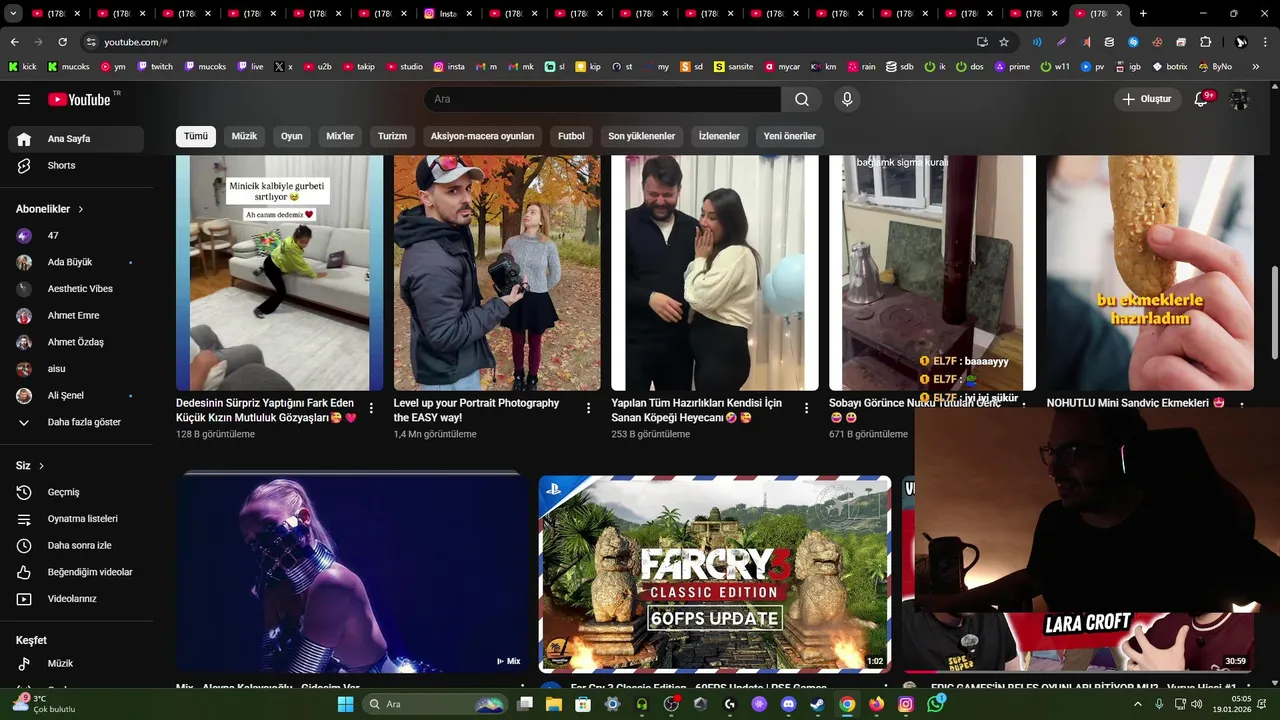Image resolution: width=1280 pixels, height=720 pixels.
Task: Go to Ana Sayfa in sidebar
Action: 76,139
